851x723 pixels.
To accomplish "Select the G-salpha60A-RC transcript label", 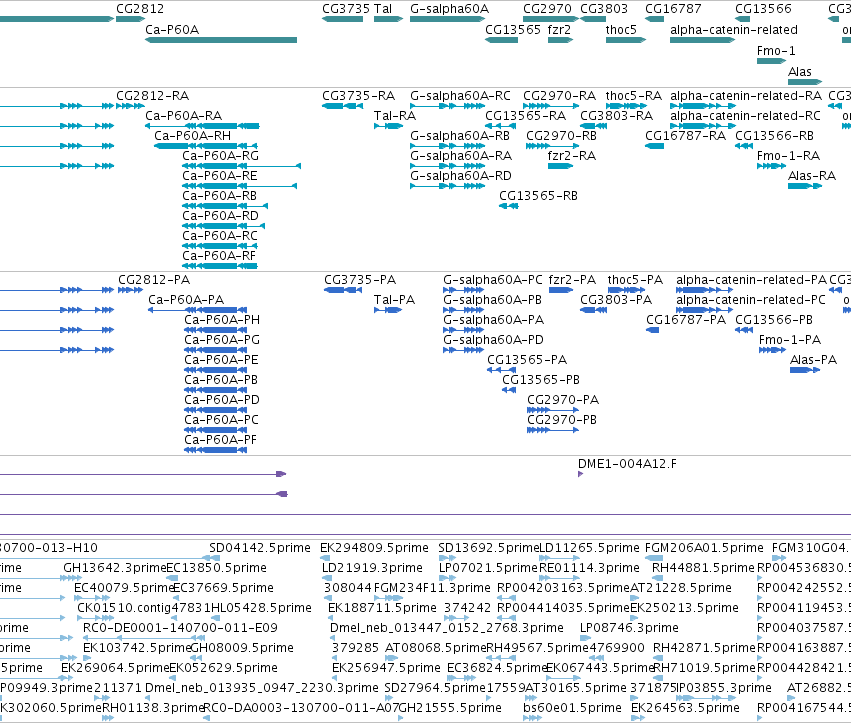I will click(460, 96).
